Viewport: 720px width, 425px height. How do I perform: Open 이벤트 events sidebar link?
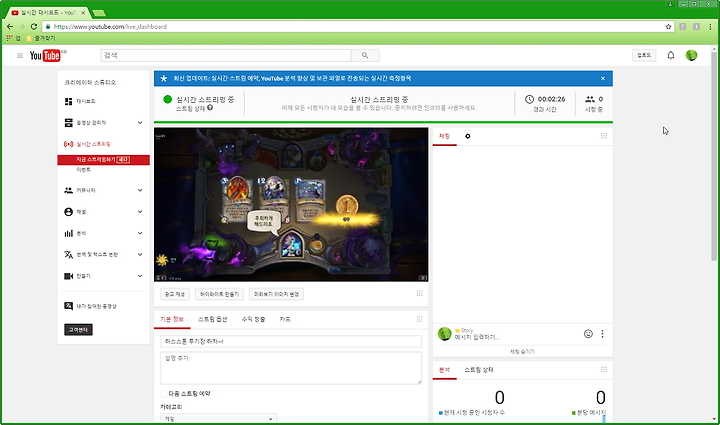pos(84,170)
